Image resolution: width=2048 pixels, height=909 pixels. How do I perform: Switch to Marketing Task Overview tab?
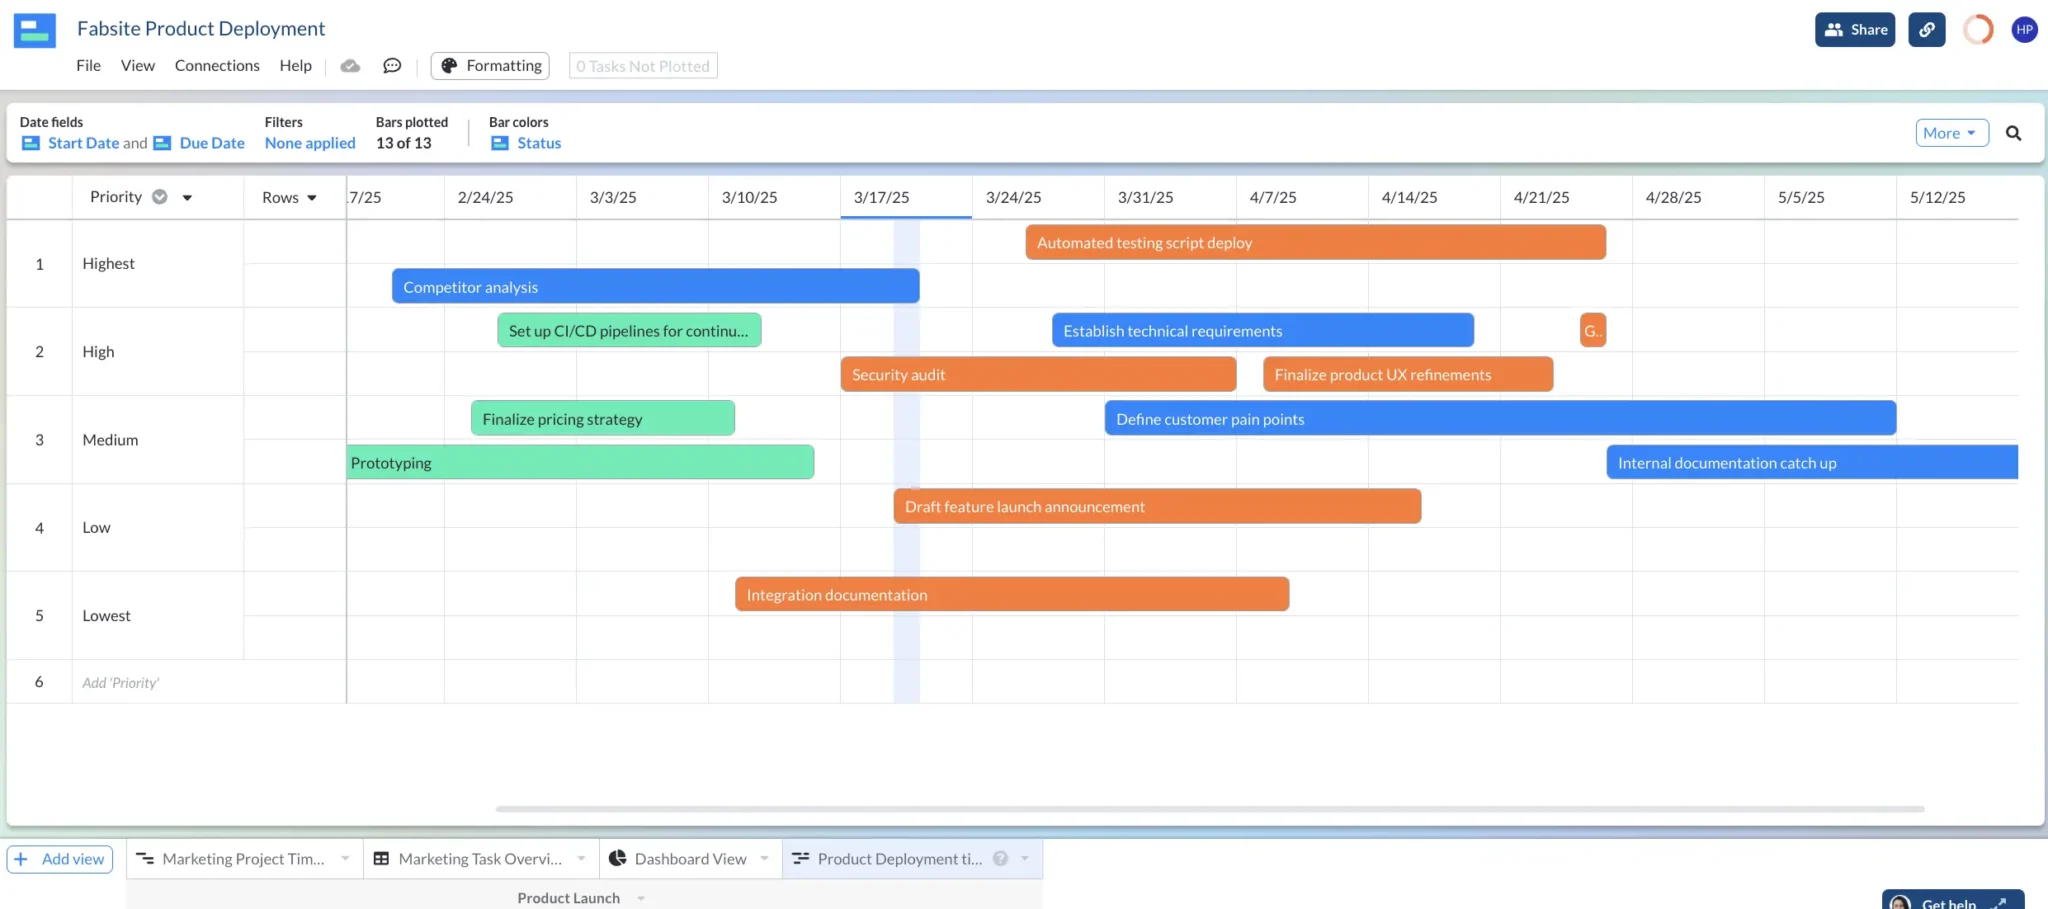tap(480, 859)
